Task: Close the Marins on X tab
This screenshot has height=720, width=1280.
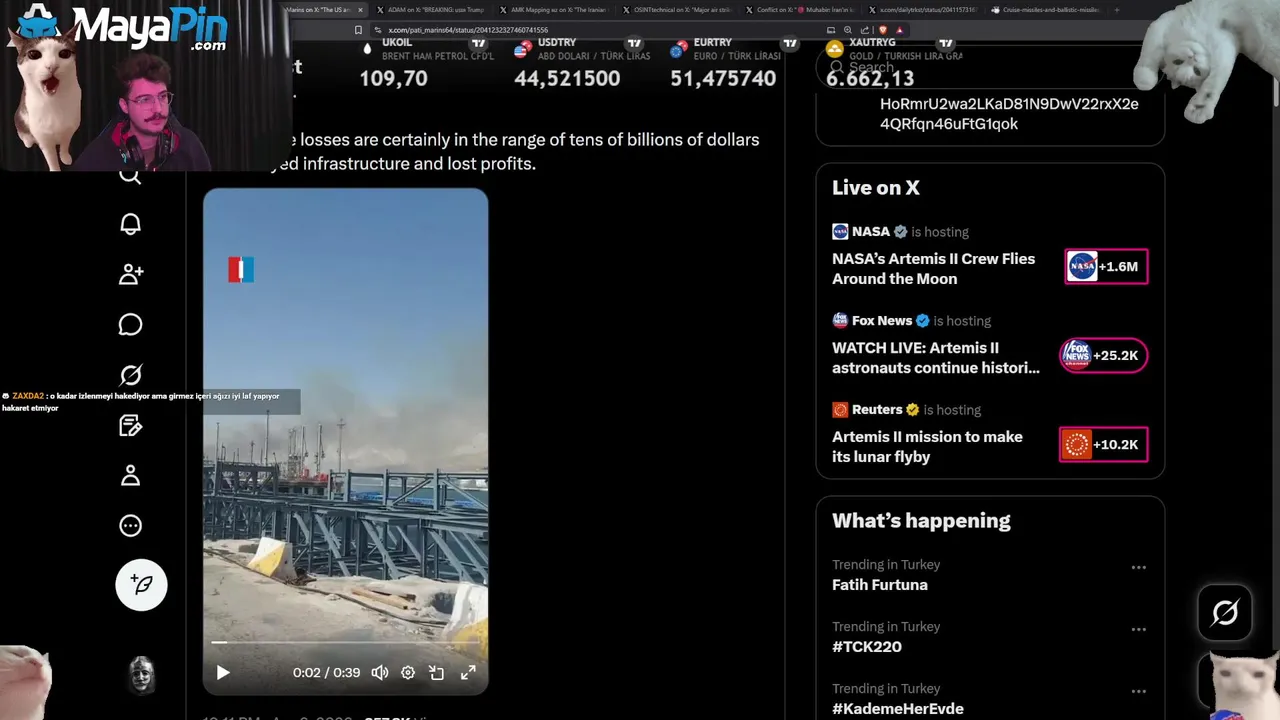Action: coord(360,10)
